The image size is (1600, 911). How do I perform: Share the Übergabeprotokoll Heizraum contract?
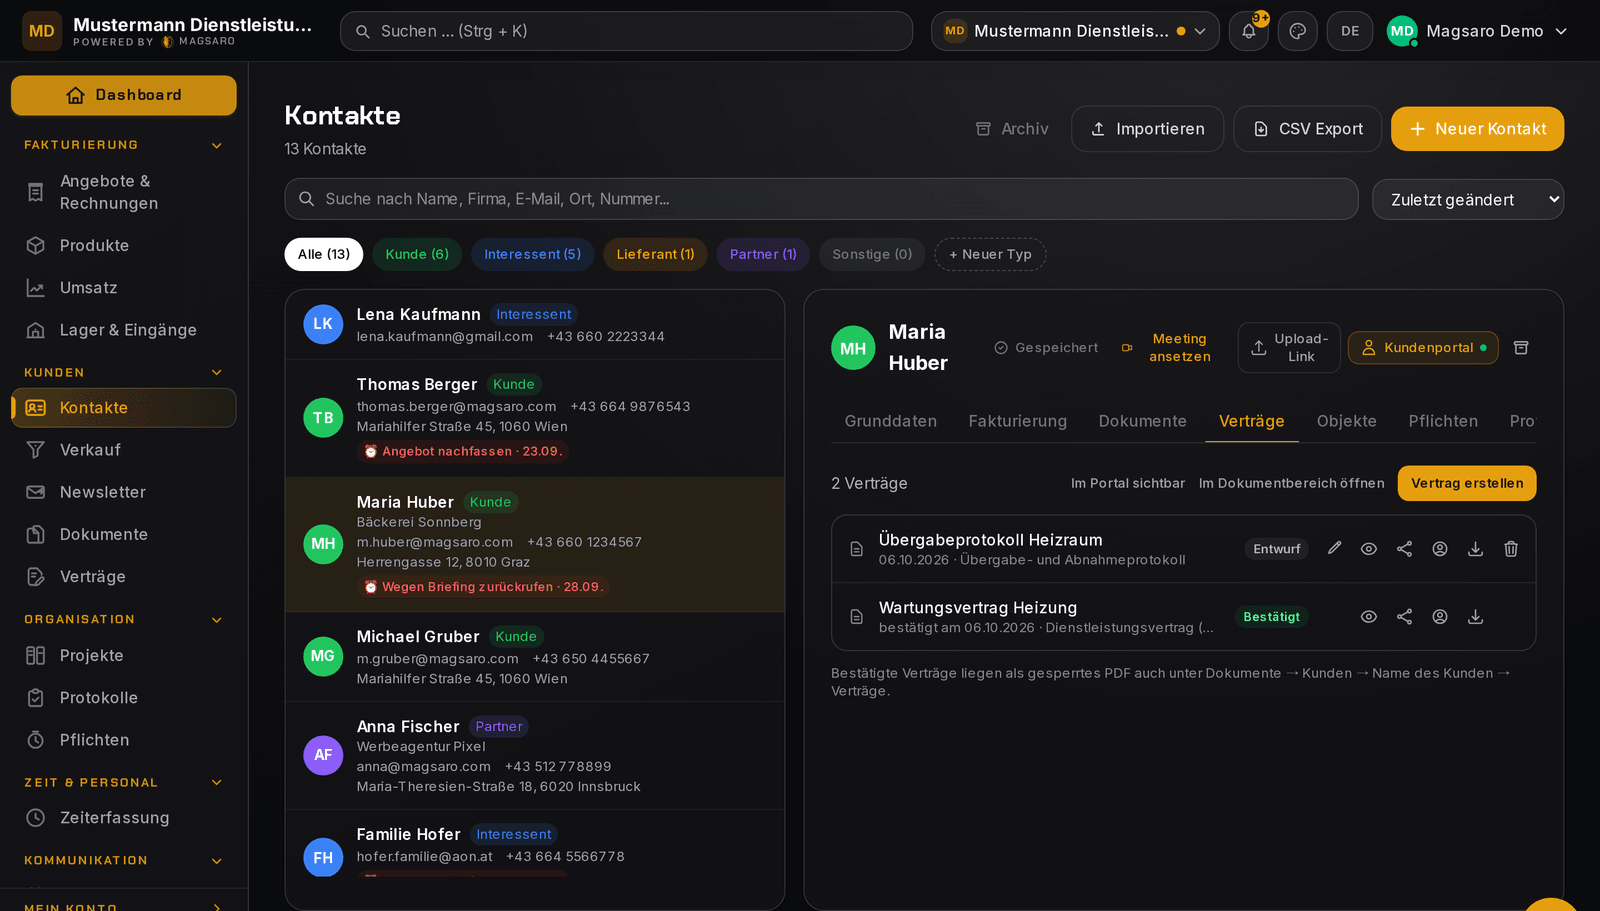click(1405, 549)
